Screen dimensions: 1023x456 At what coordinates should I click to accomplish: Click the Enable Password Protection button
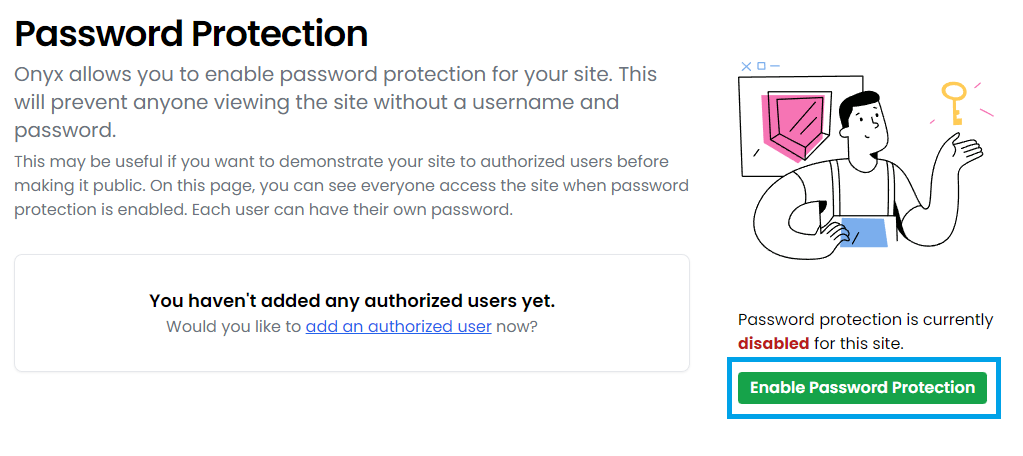pos(862,388)
